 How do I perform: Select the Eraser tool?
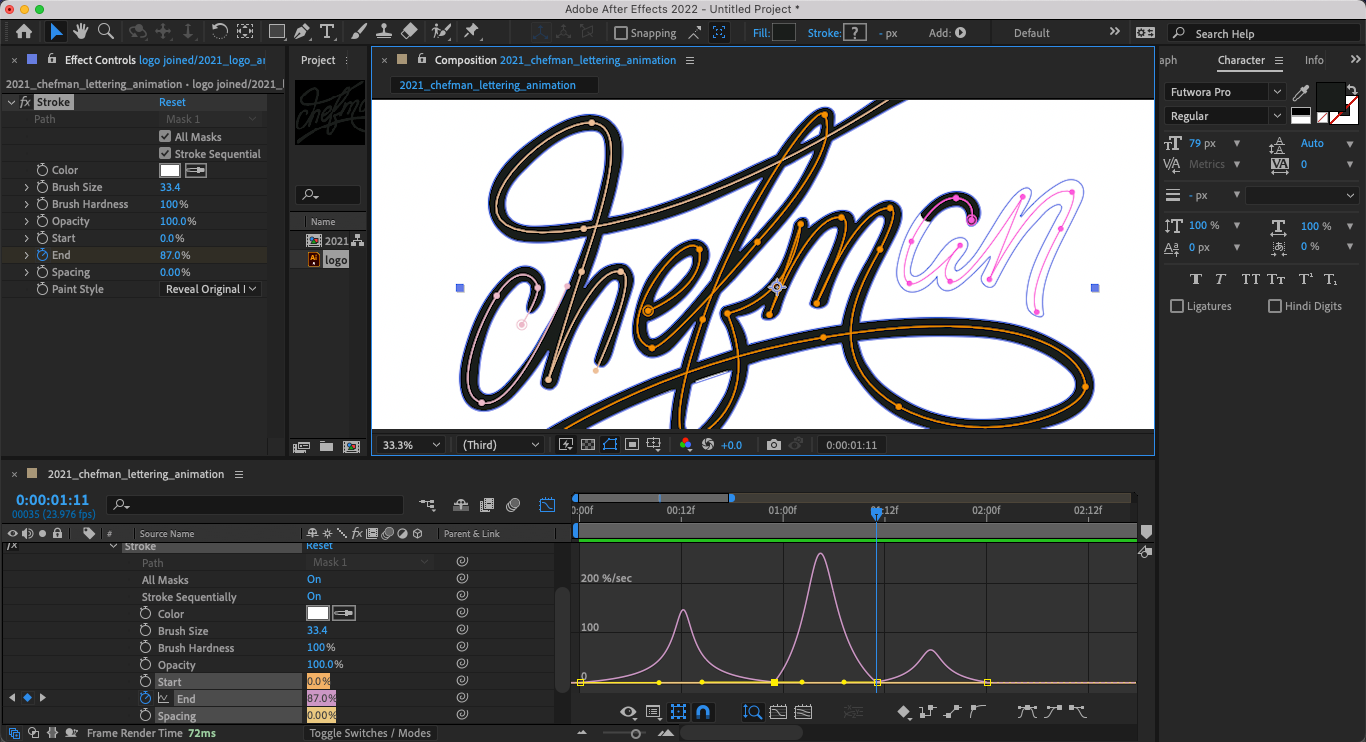[408, 32]
